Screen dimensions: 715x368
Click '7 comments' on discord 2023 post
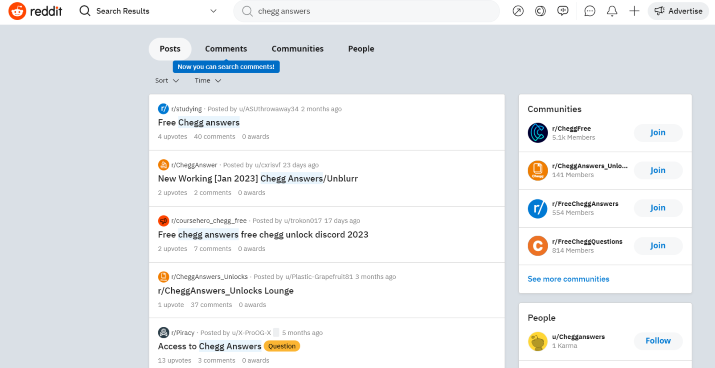tap(212, 249)
